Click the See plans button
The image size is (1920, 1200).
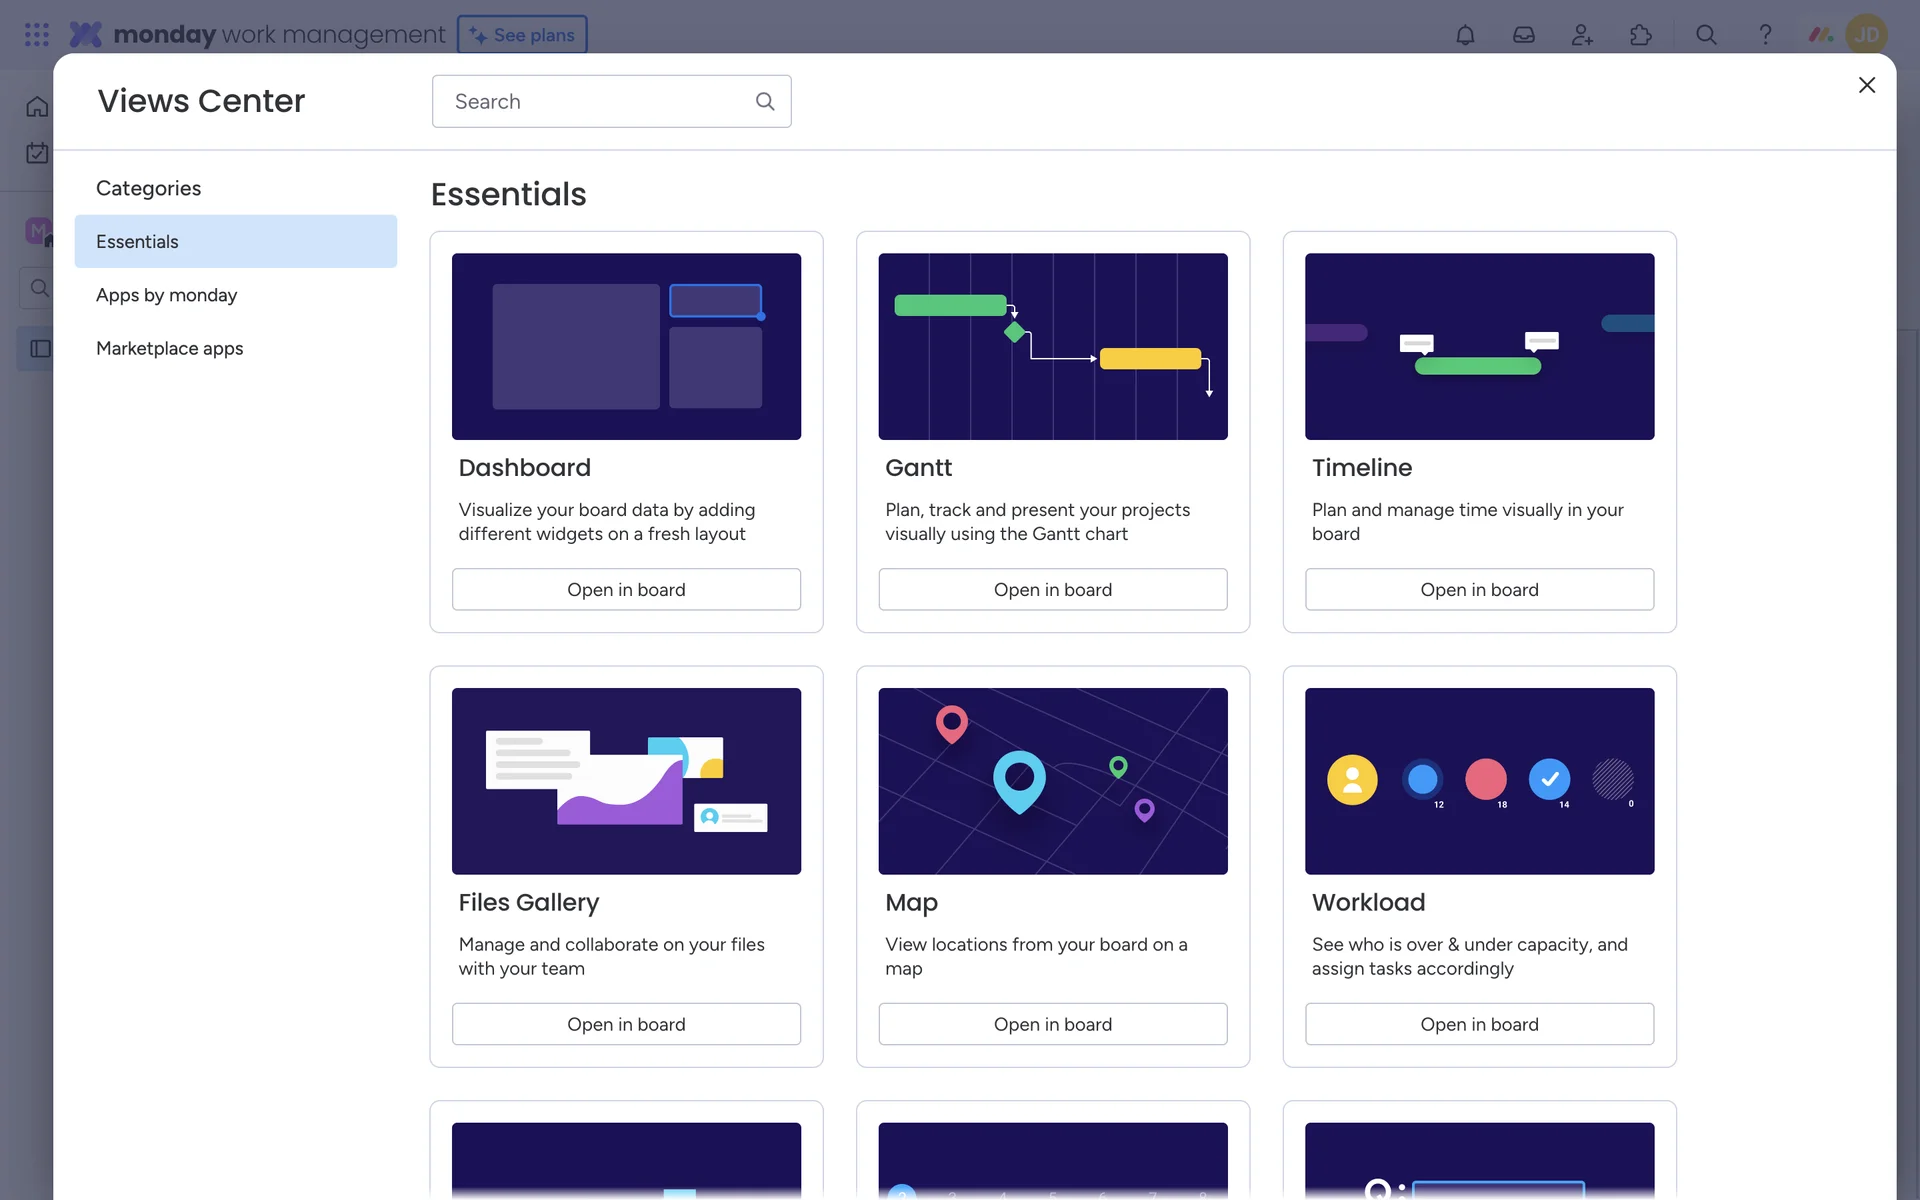522,35
